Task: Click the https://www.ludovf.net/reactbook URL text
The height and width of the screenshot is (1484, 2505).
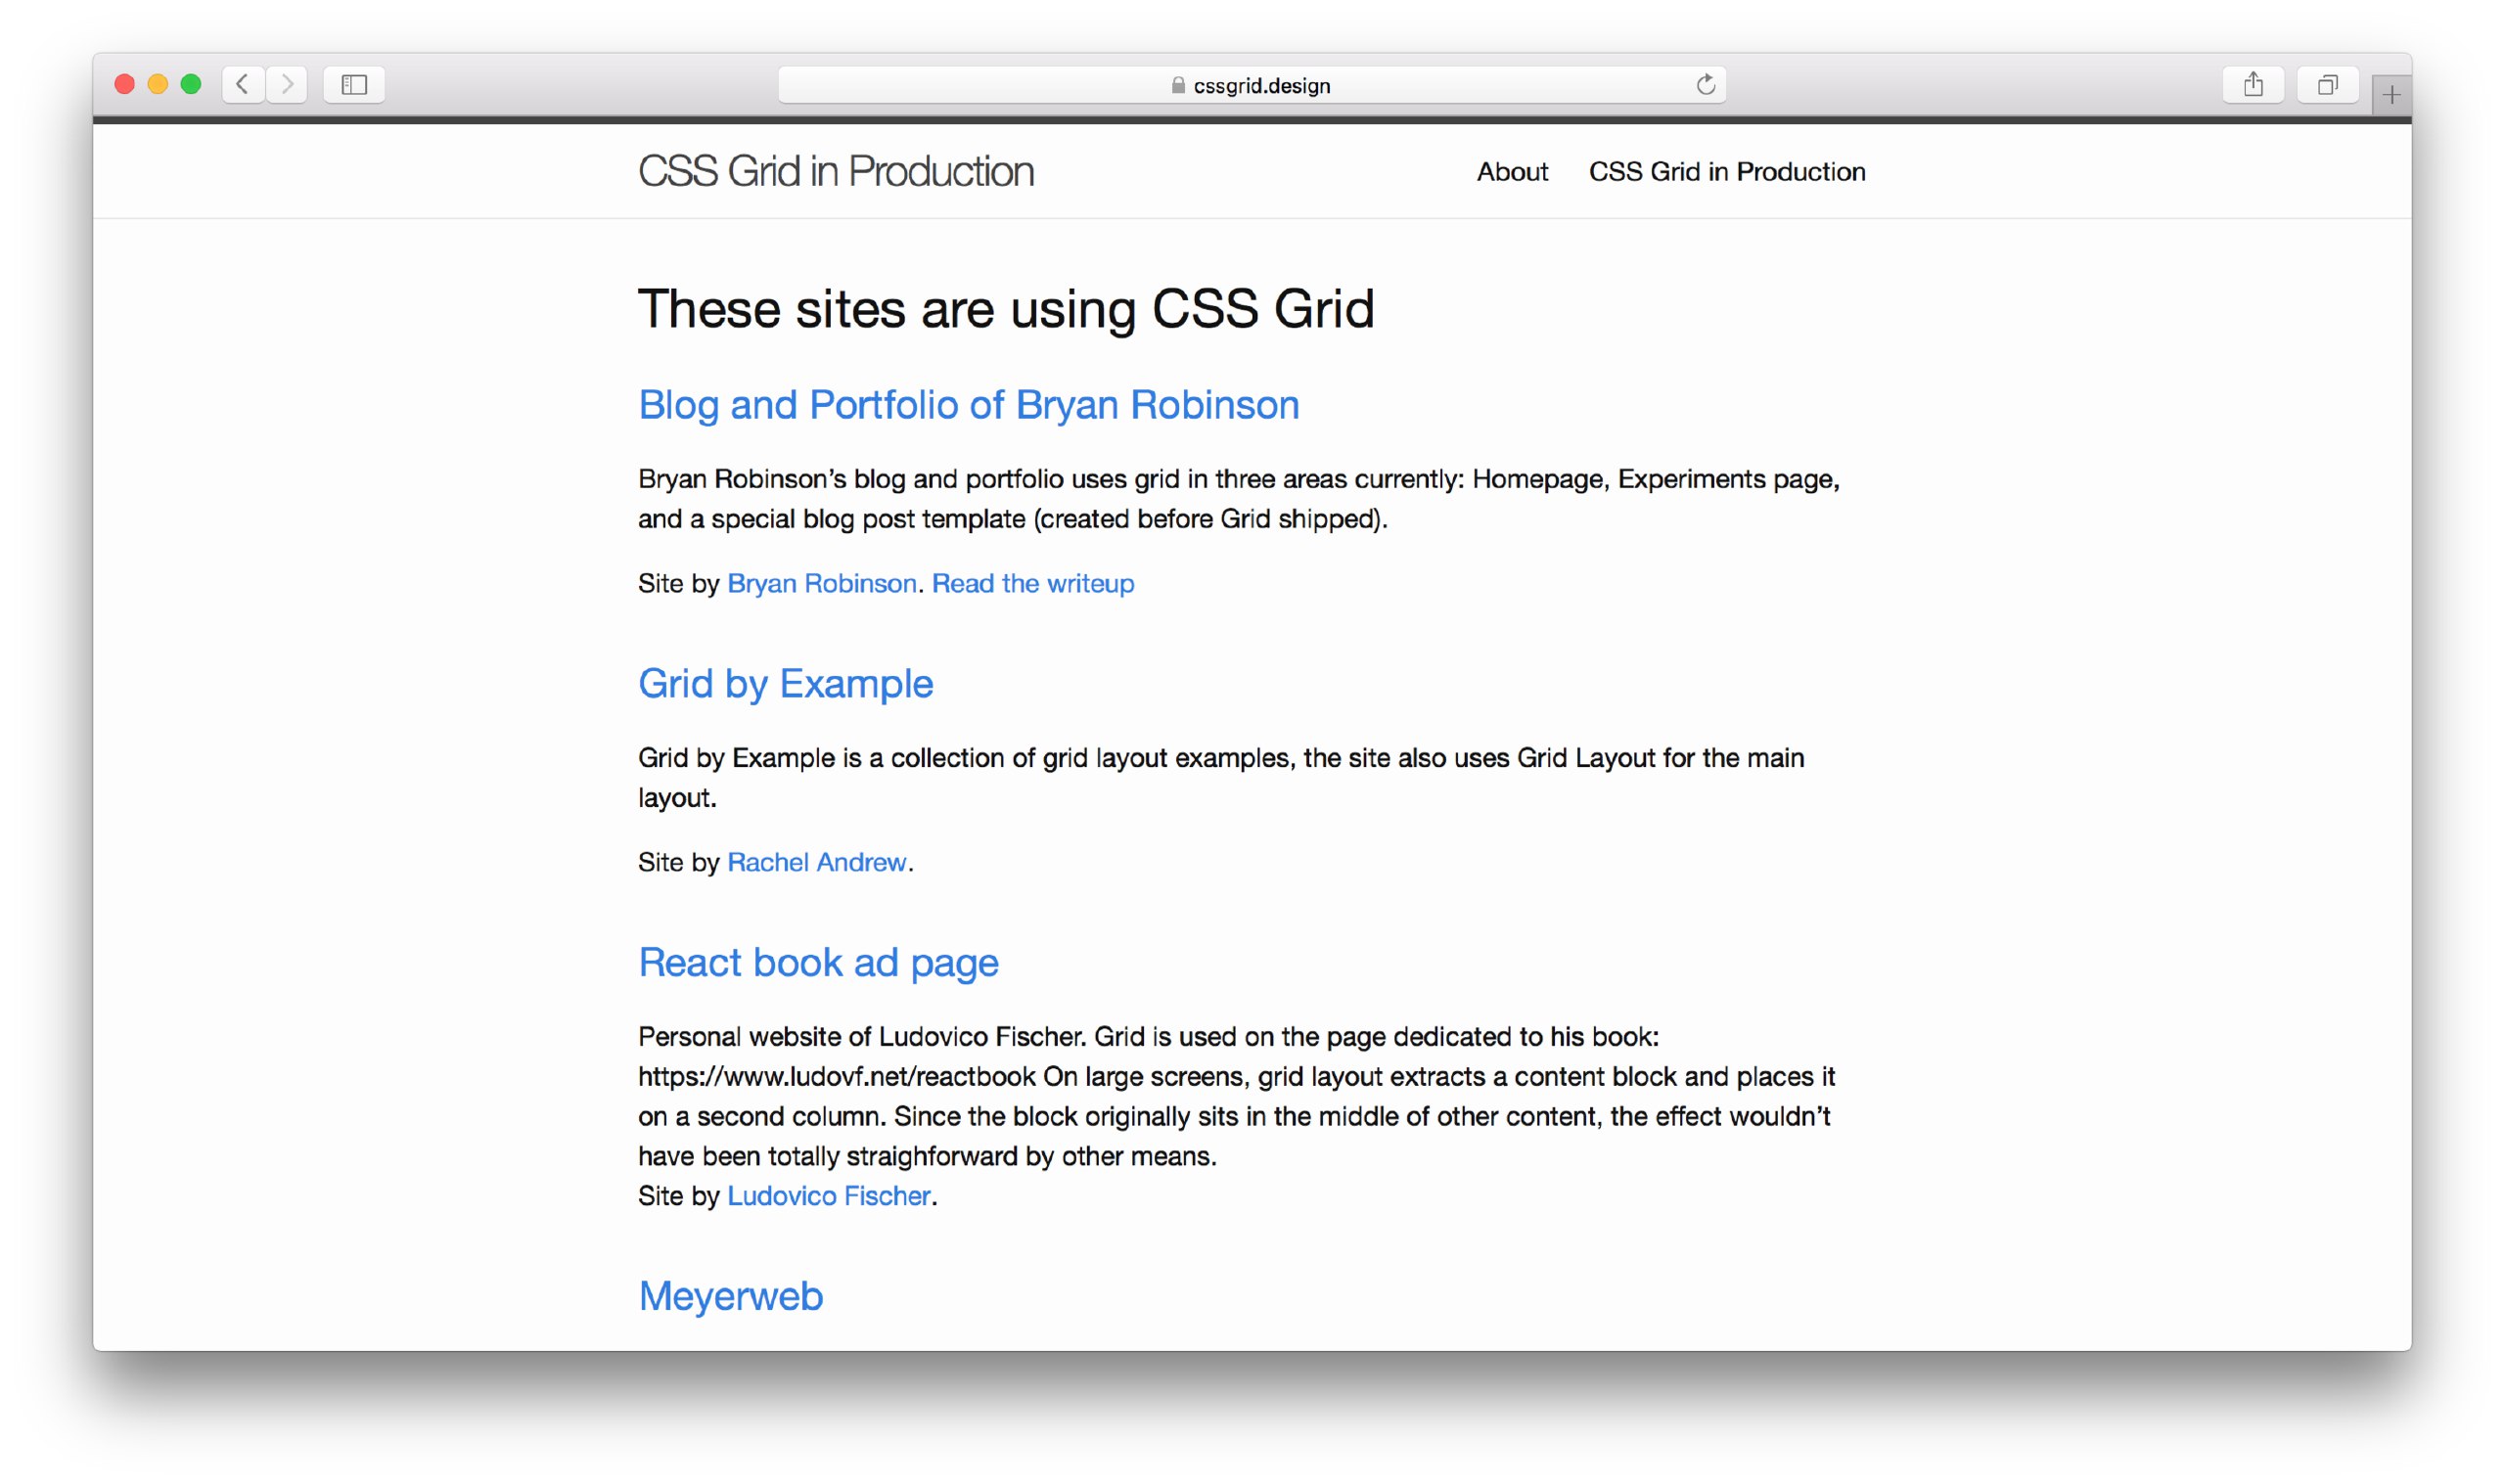Action: pyautogui.click(x=837, y=1077)
